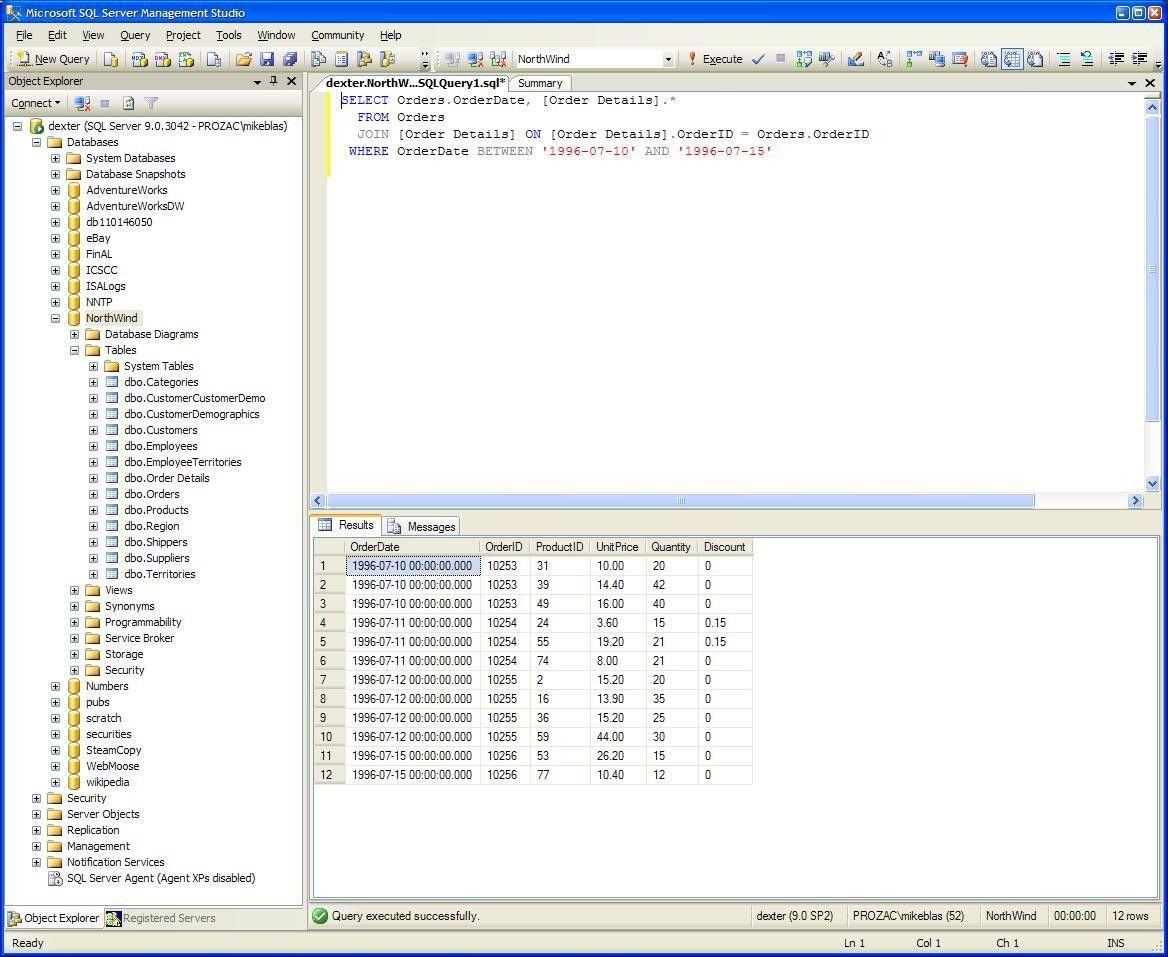
Task: Click the Refresh icon in Object Explorer
Action: point(128,104)
